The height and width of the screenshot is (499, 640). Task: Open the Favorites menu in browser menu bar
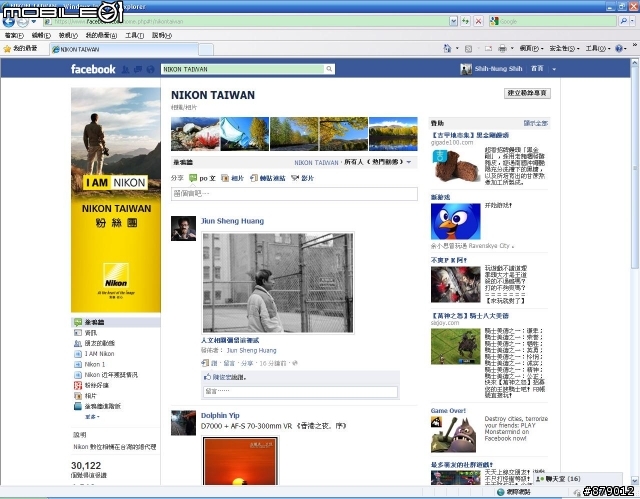click(x=101, y=35)
